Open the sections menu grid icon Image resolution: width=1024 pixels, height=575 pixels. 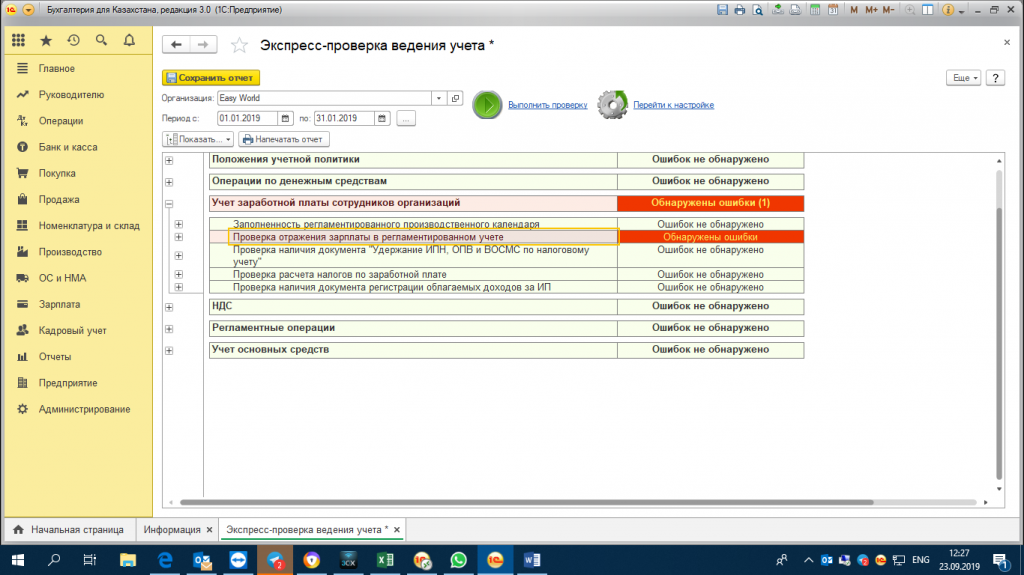(x=18, y=41)
